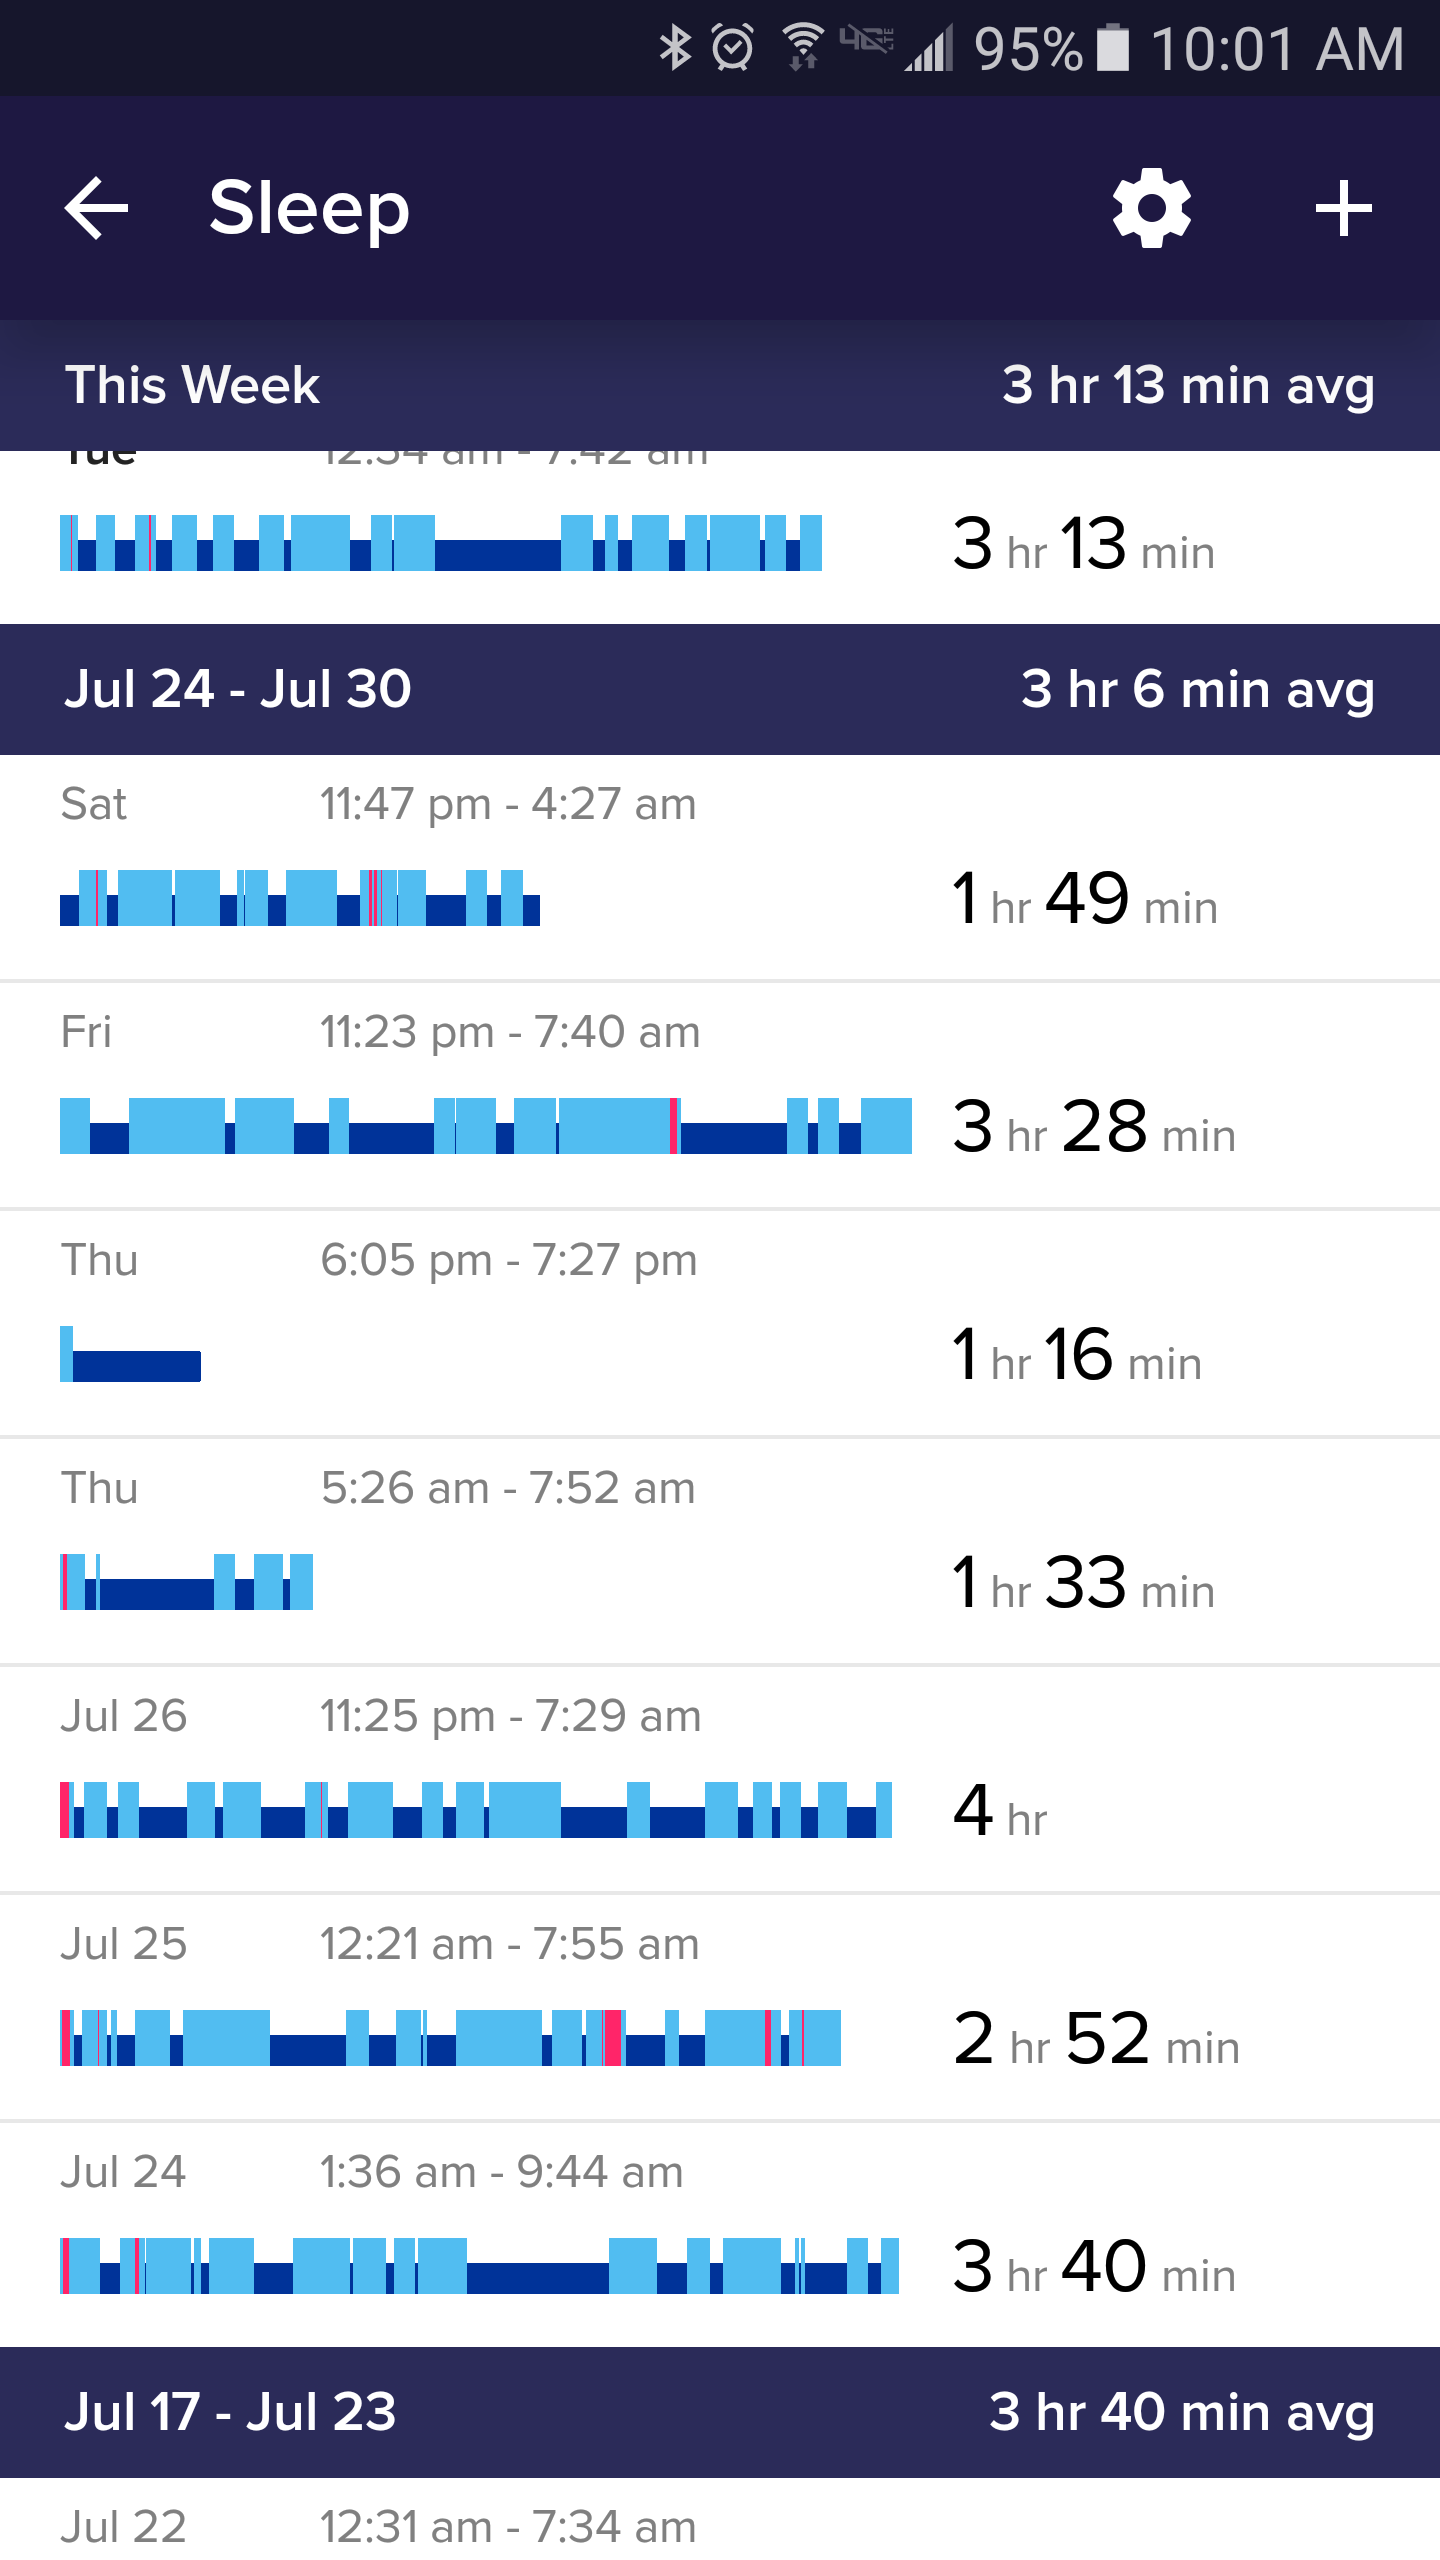Open the Jul 22 sleep entry
Image resolution: width=1440 pixels, height=2560 pixels.
(720, 2526)
